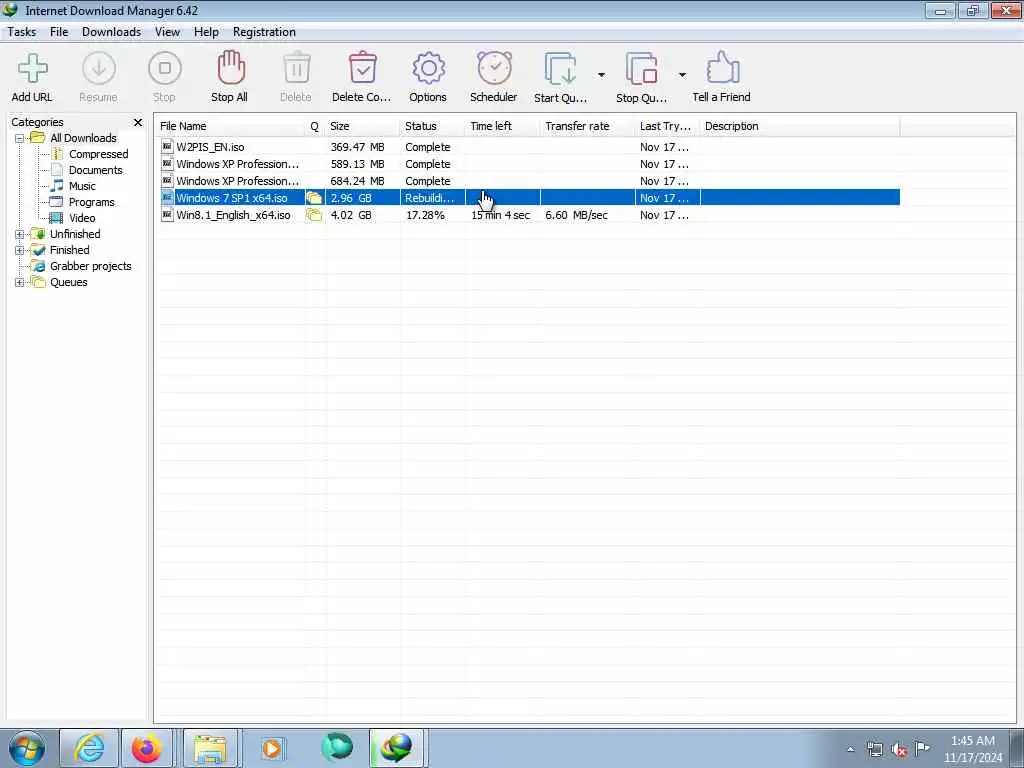The image size is (1024, 768).
Task: Select the Windows 7 SP1 x64.iso row
Action: [528, 198]
